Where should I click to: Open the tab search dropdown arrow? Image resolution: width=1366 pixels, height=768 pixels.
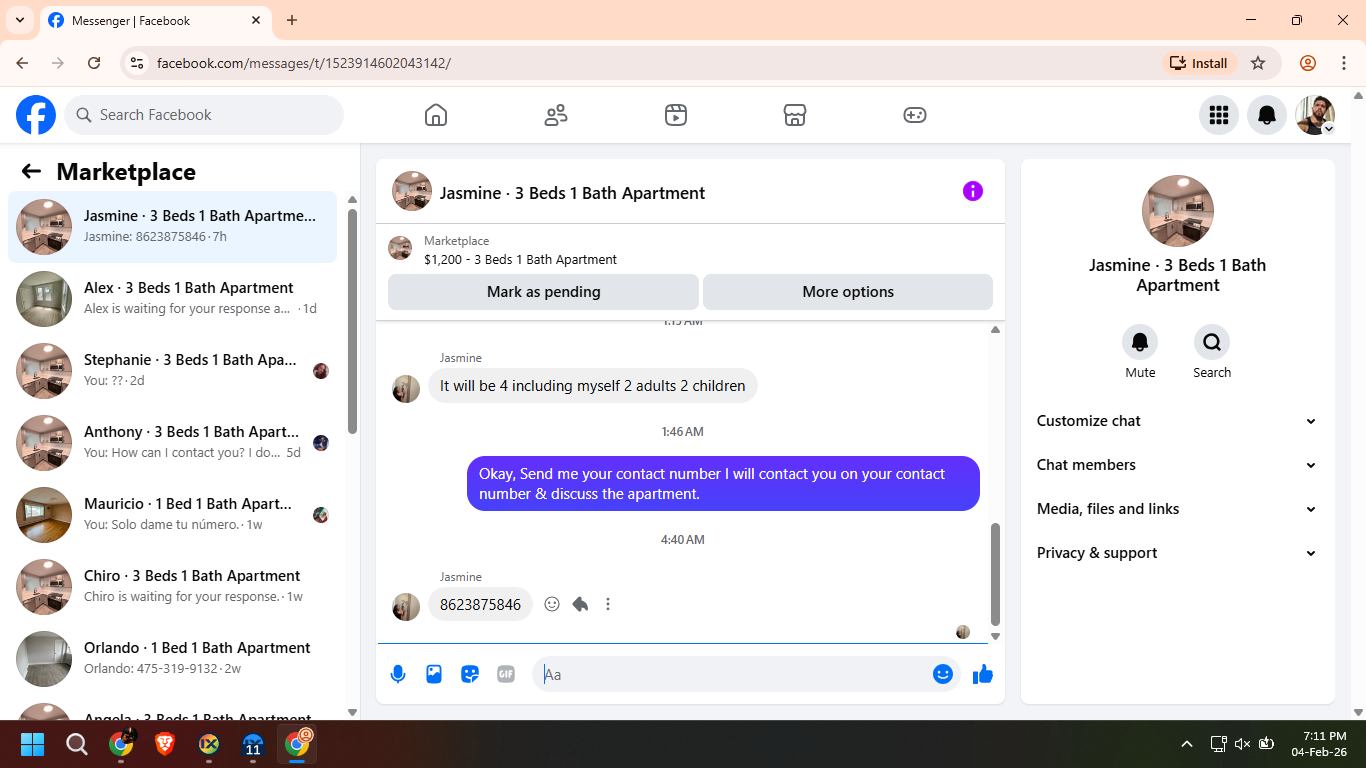point(19,20)
